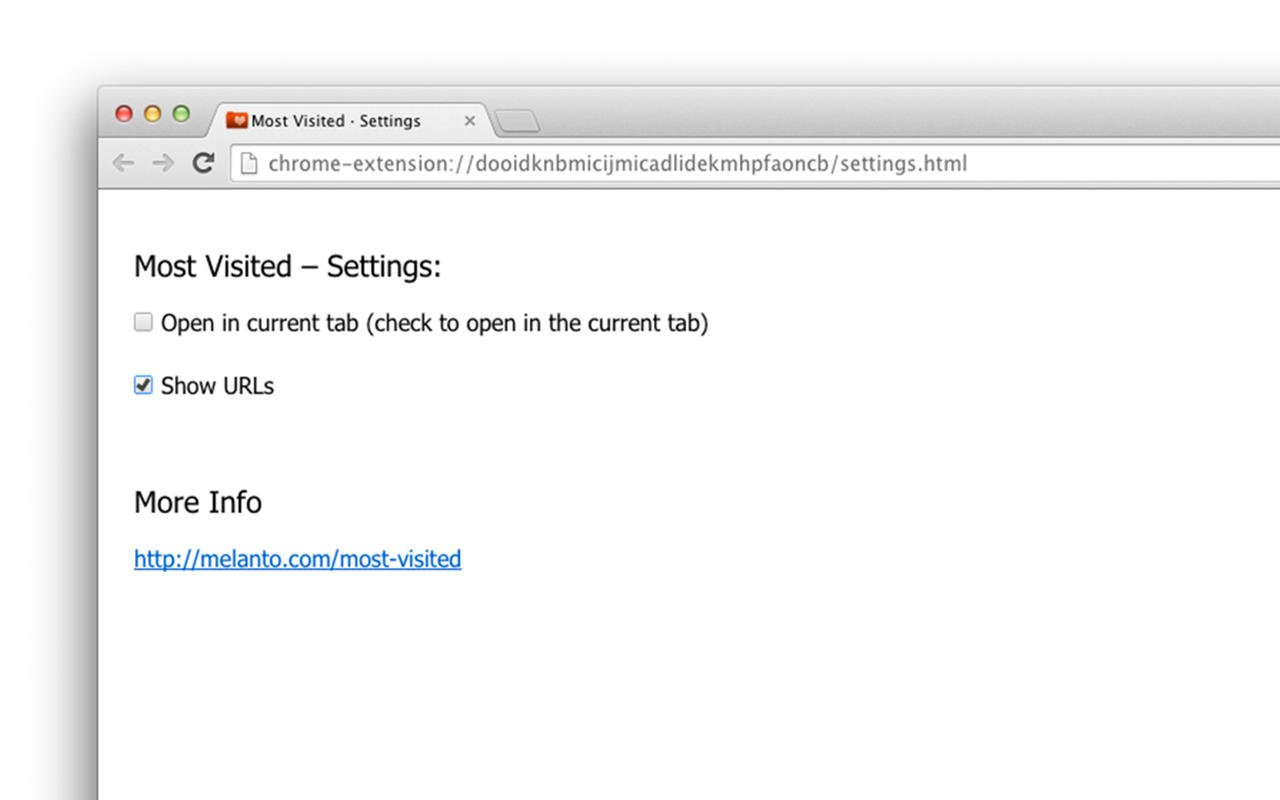Screen dimensions: 1280x800
Task: Click settings.html text in the URL
Action: click(903, 163)
